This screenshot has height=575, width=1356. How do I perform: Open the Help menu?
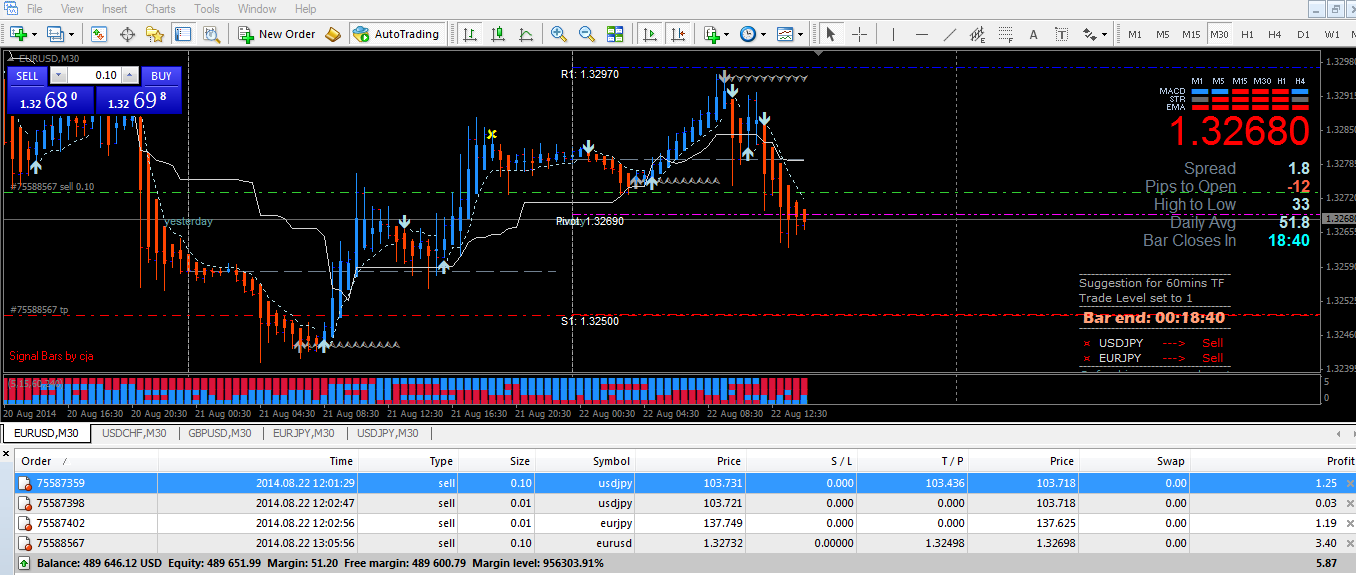pyautogui.click(x=306, y=9)
